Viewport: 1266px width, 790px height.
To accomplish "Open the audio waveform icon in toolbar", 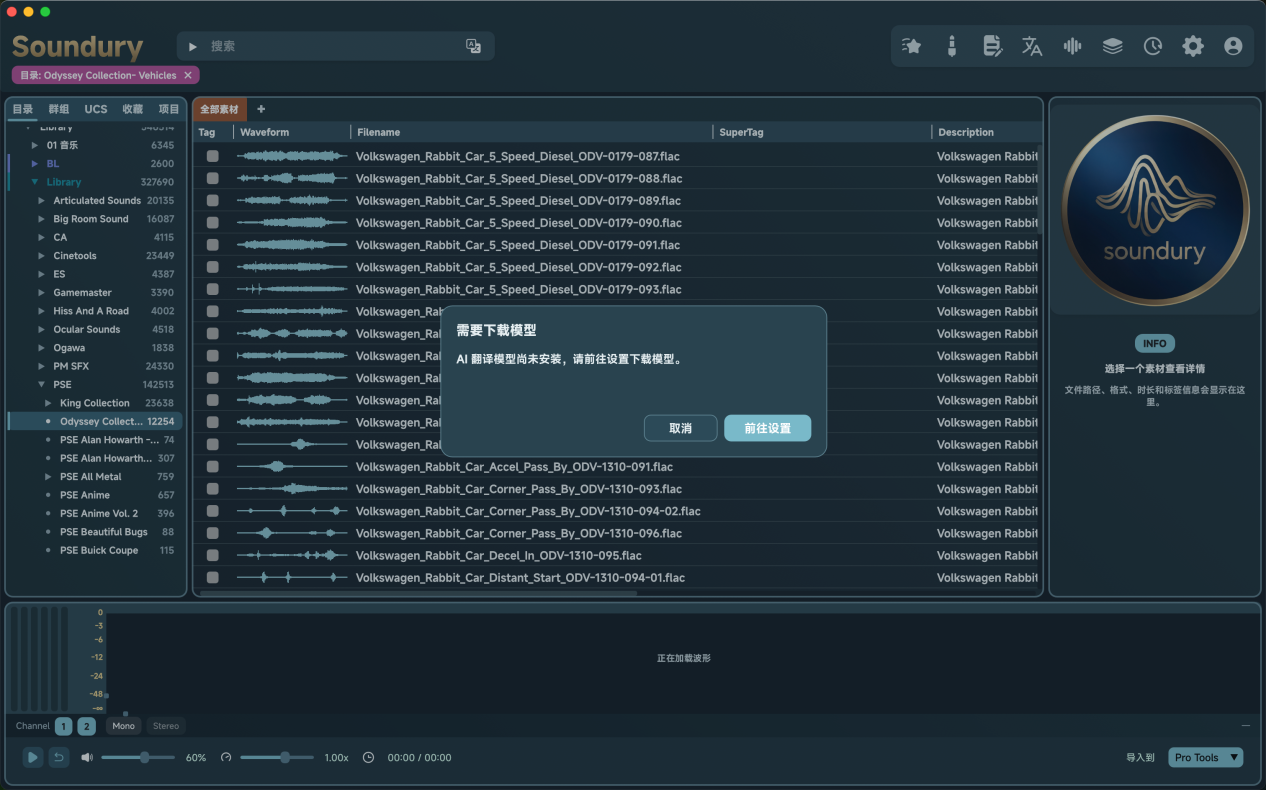I will pyautogui.click(x=1072, y=46).
